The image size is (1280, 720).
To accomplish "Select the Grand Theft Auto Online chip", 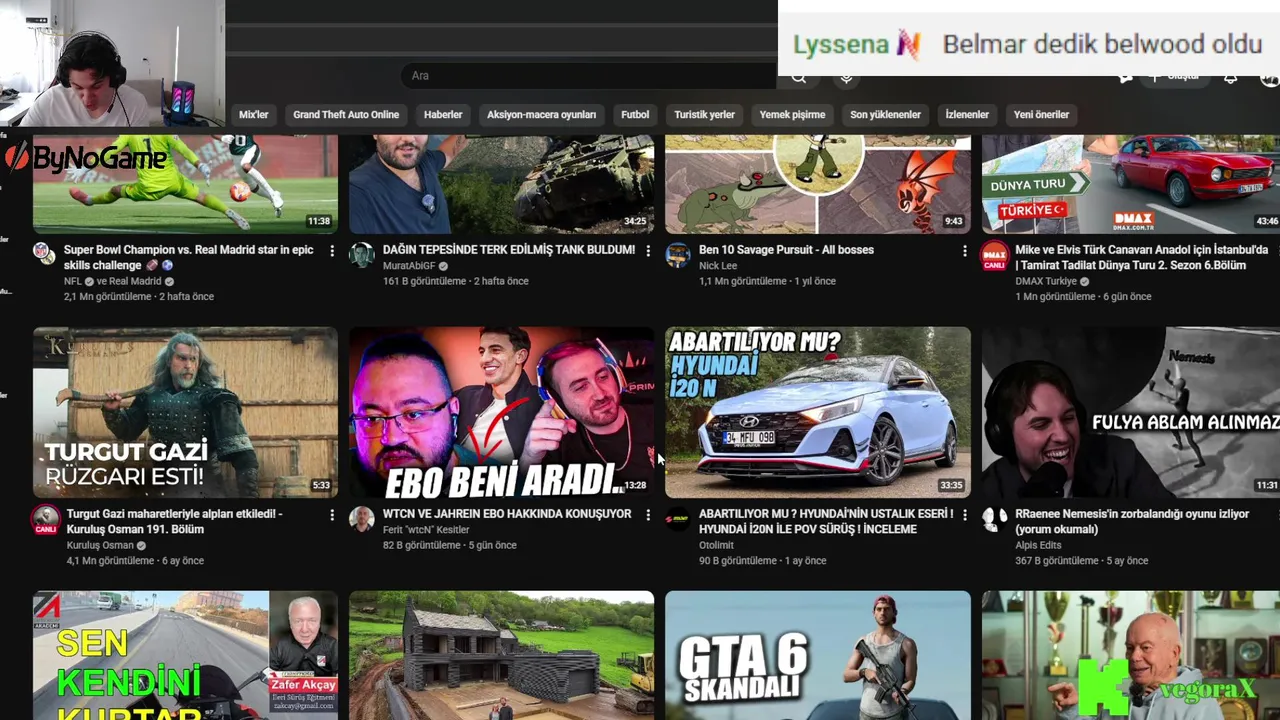I will pos(346,115).
